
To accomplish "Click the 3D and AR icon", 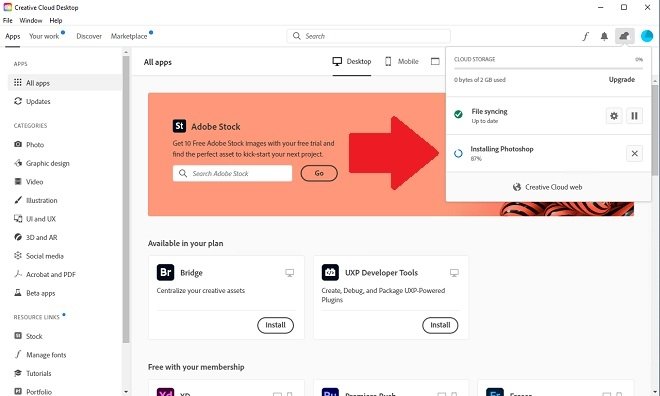I will 18,237.
